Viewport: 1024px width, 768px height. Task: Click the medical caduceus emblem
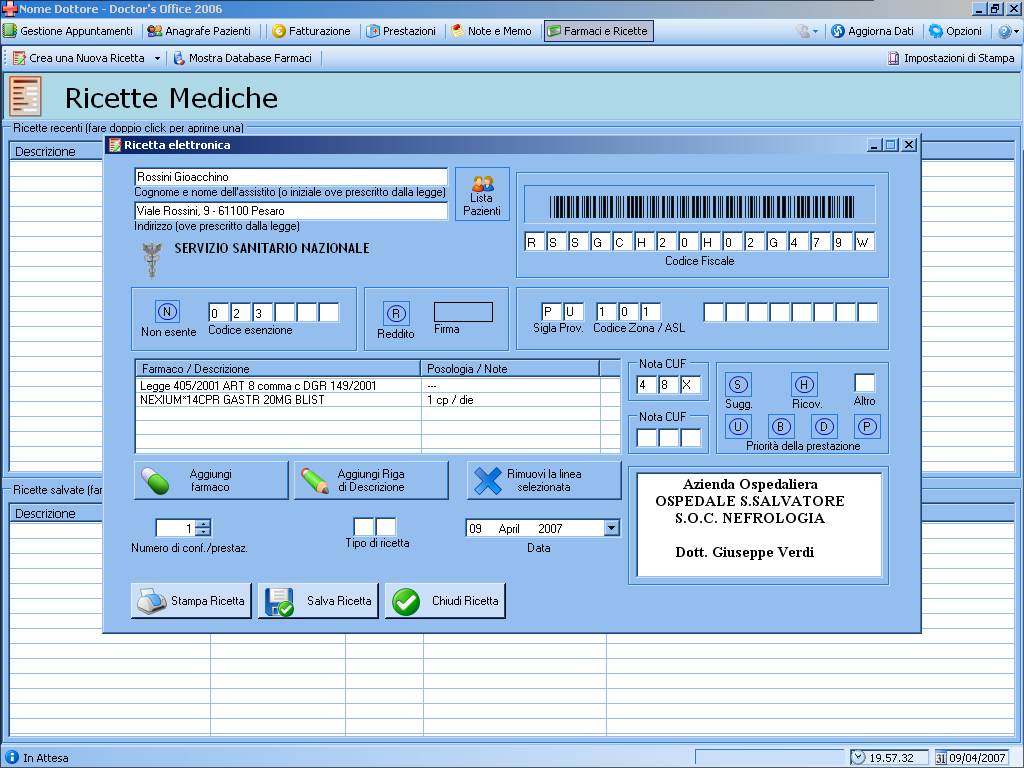coord(152,260)
